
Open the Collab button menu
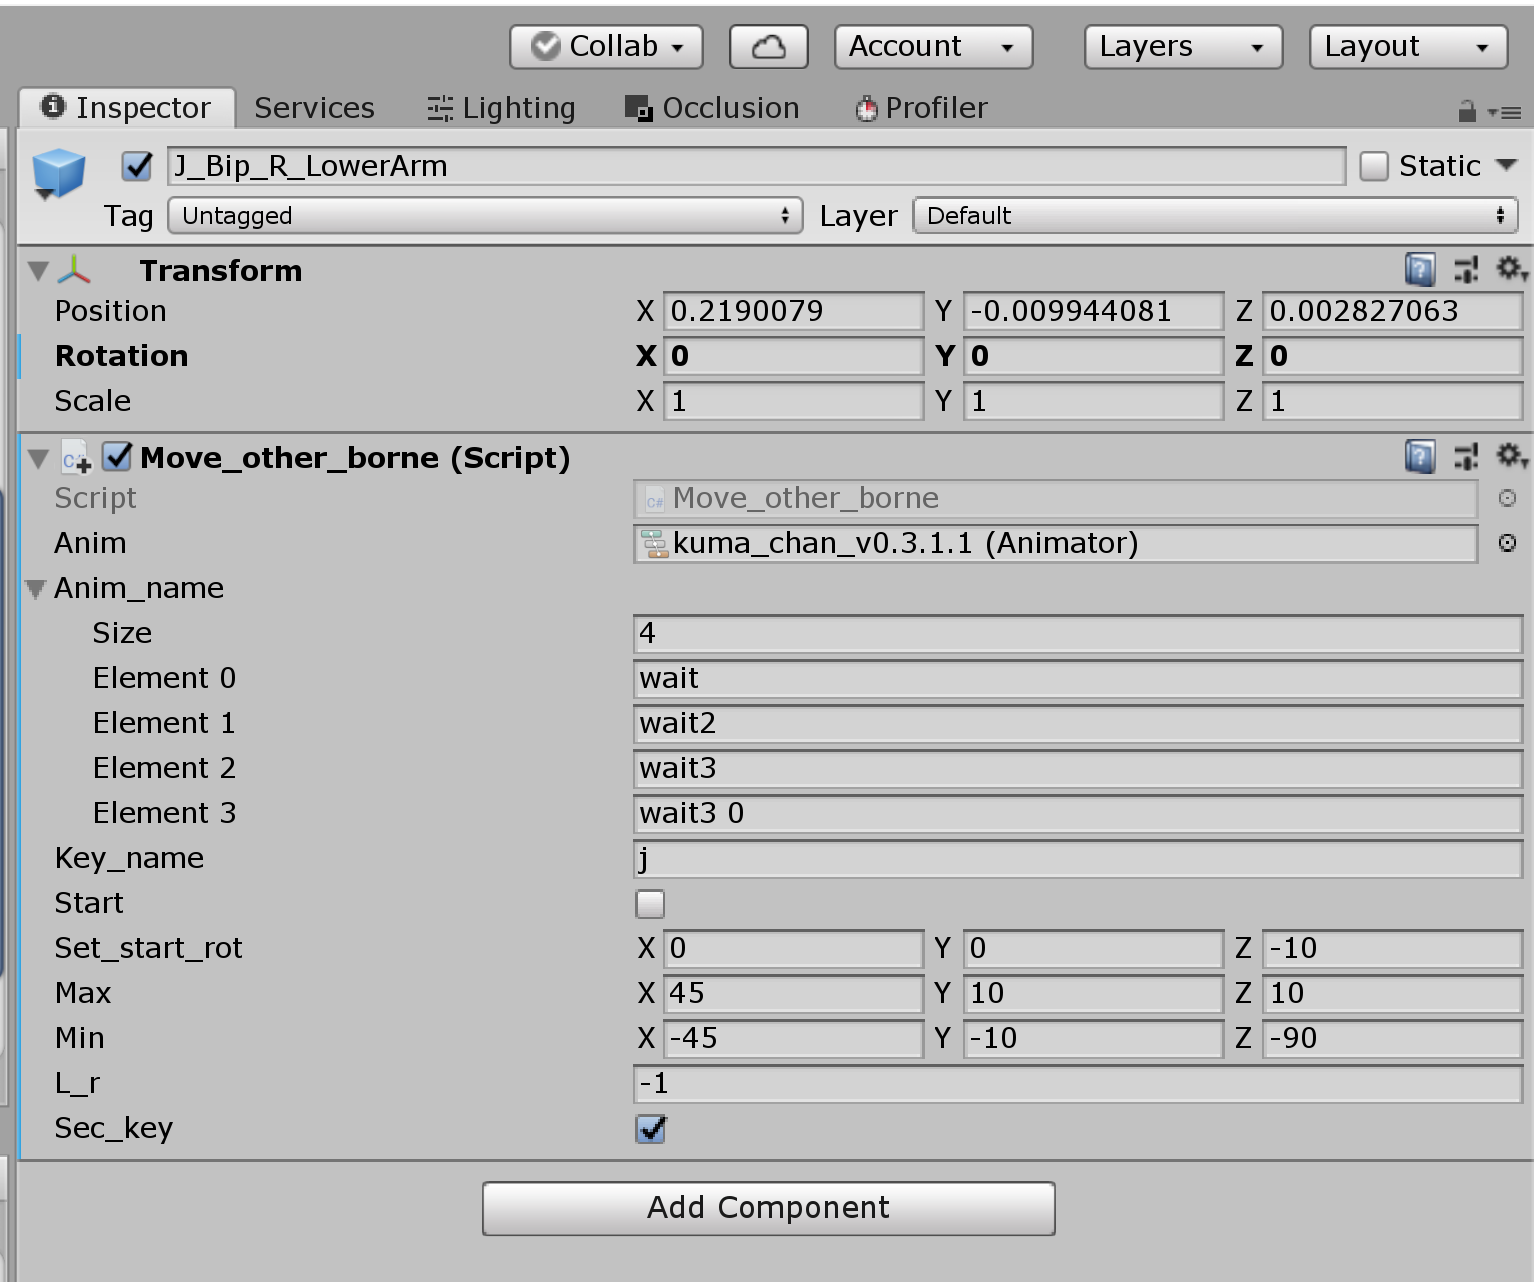coord(606,47)
